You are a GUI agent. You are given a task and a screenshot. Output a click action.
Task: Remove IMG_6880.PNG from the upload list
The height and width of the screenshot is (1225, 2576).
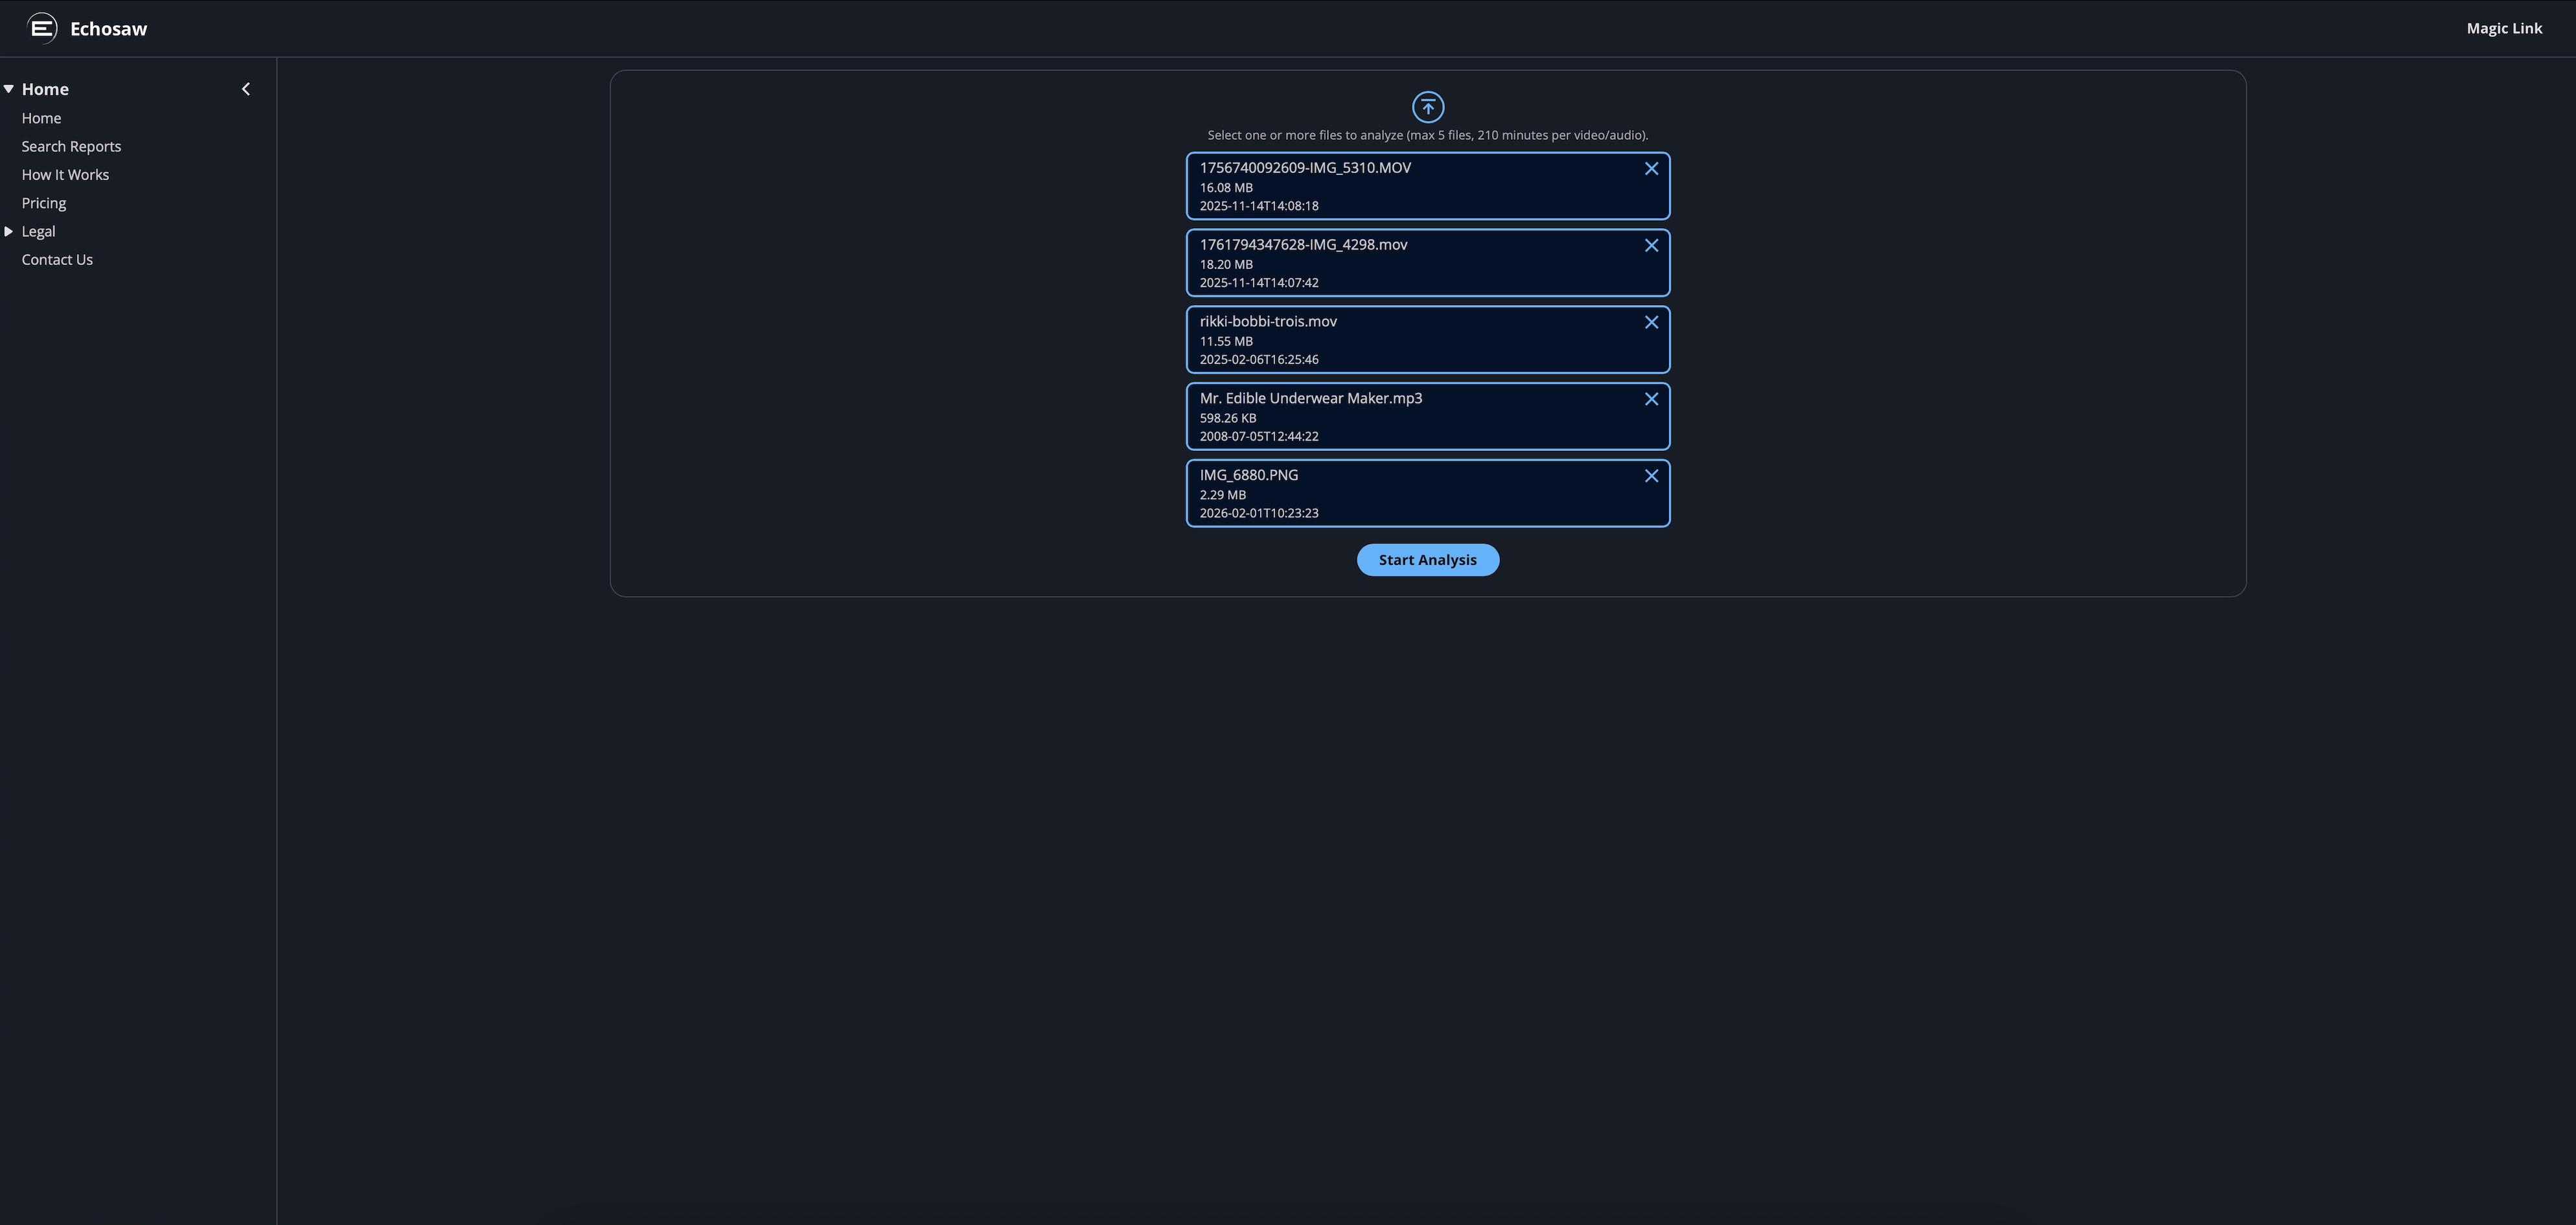(x=1651, y=476)
